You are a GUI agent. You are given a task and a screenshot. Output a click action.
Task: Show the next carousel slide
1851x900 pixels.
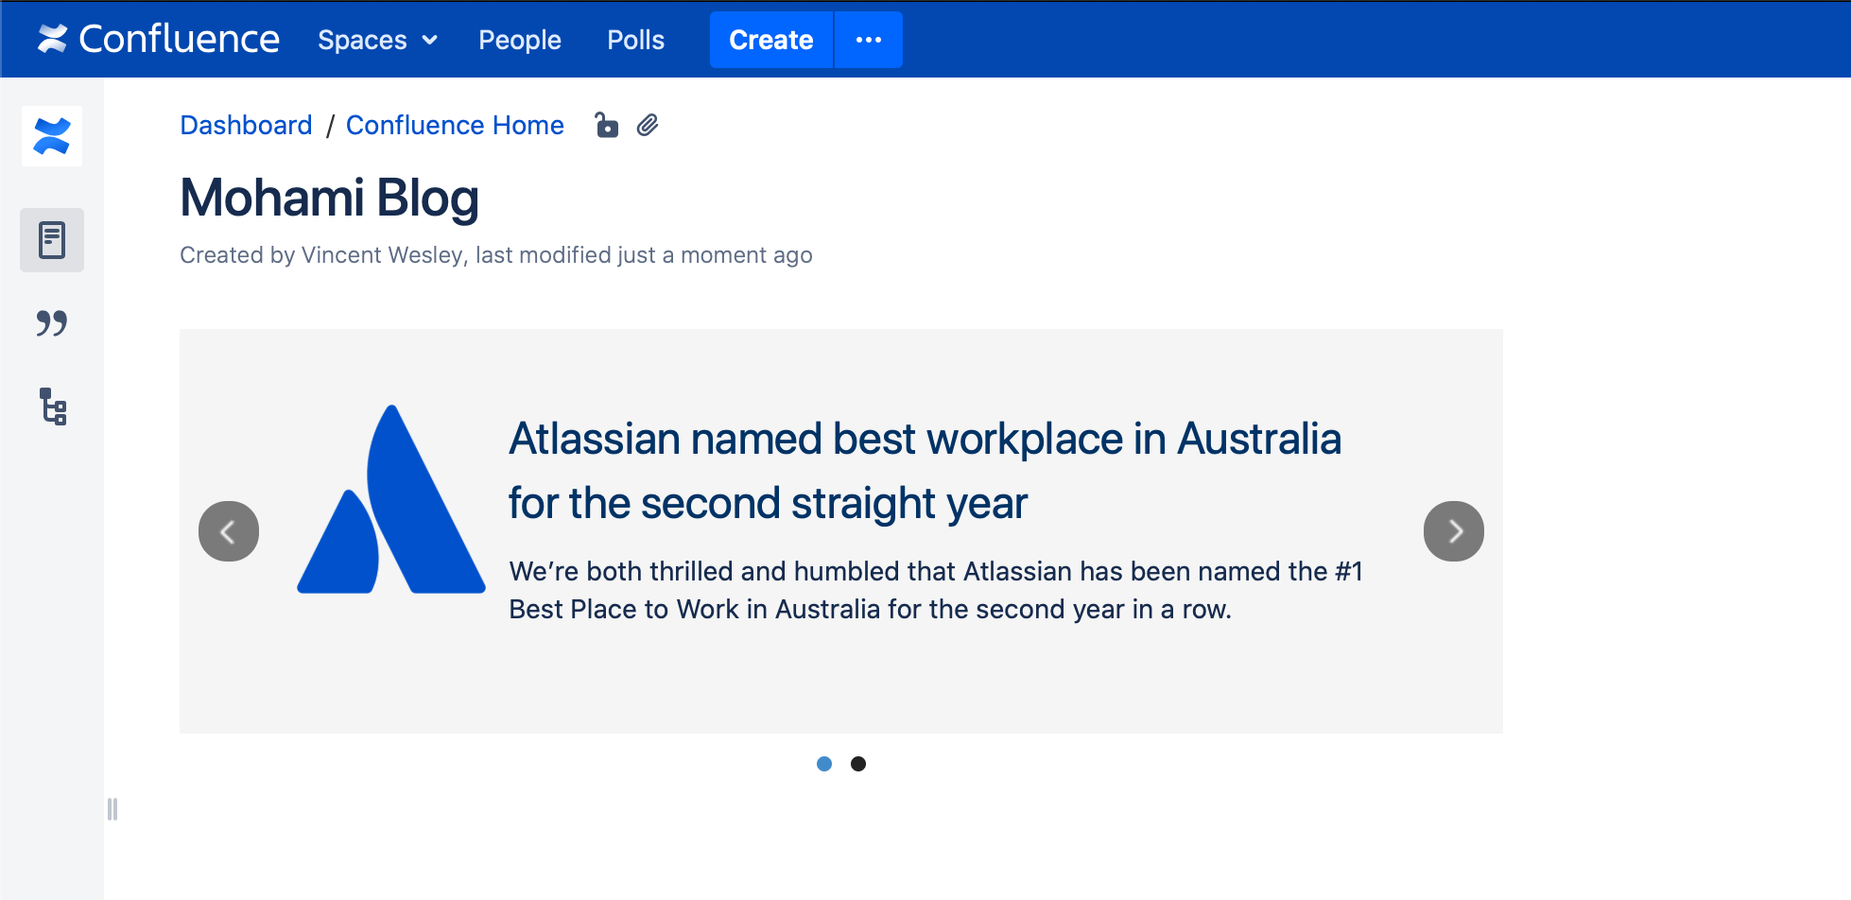click(x=1454, y=531)
